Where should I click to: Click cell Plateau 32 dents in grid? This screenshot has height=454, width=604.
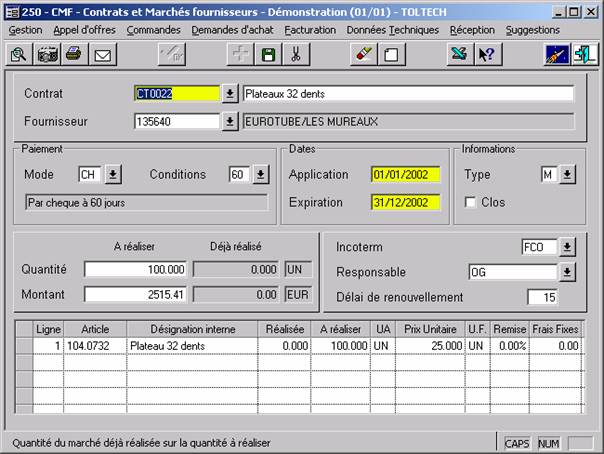(192, 346)
